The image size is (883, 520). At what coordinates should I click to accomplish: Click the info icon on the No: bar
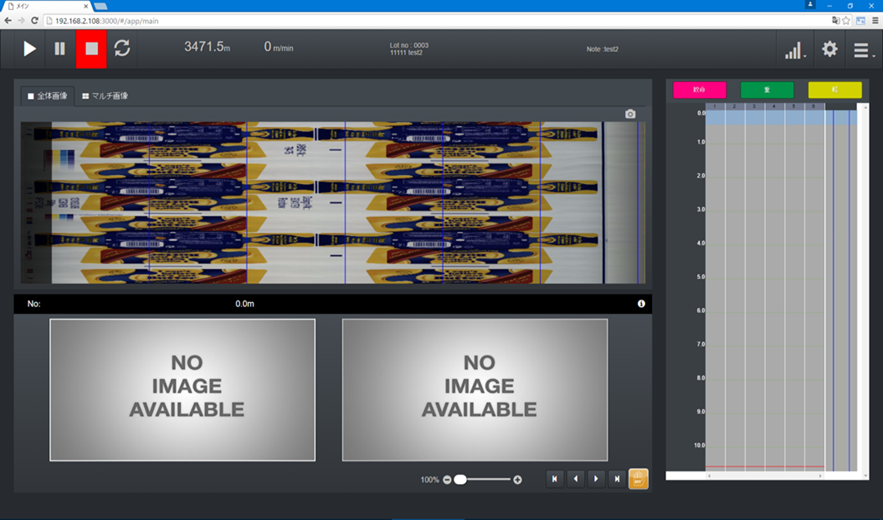[641, 303]
